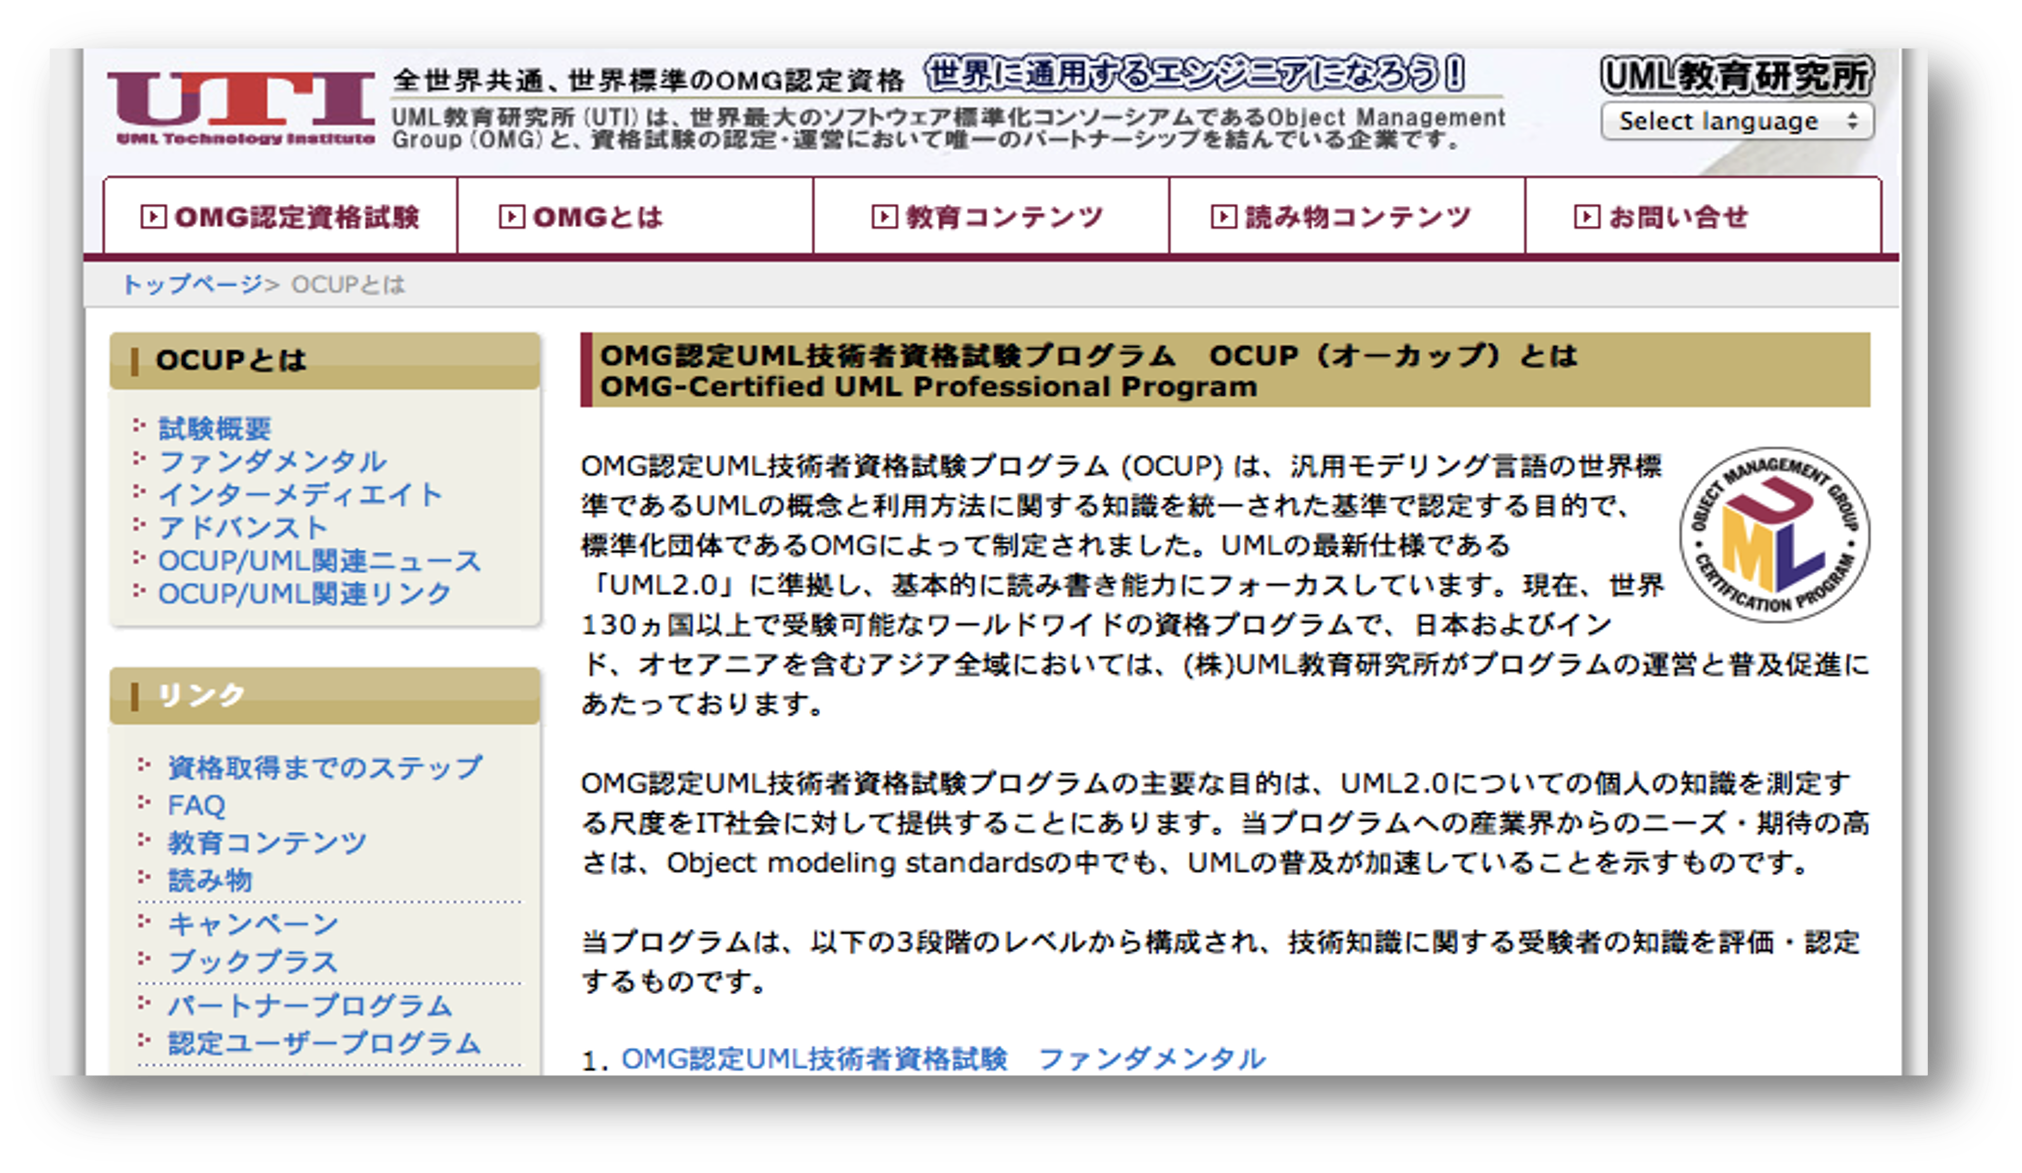Screen dimensions: 2022x1173
Task: Open ブックプラス sidebar link
Action: click(x=253, y=962)
